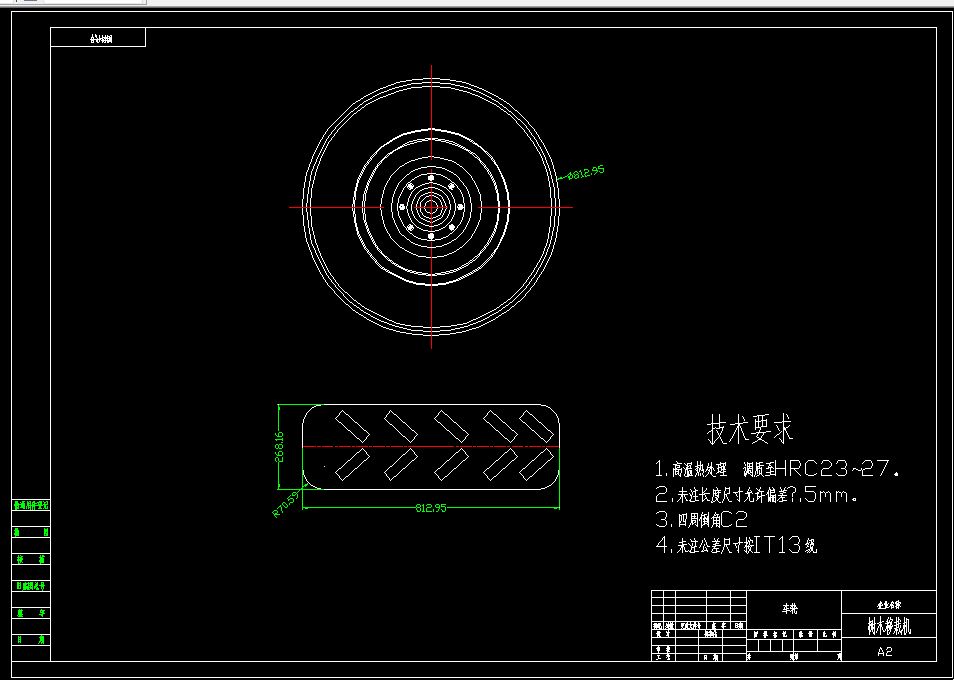Click the center point of the wheel hub
The width and height of the screenshot is (954, 680).
click(x=431, y=207)
